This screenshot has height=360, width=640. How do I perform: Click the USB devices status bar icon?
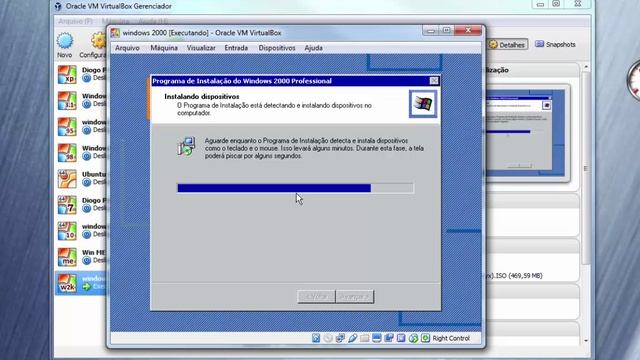pos(353,338)
